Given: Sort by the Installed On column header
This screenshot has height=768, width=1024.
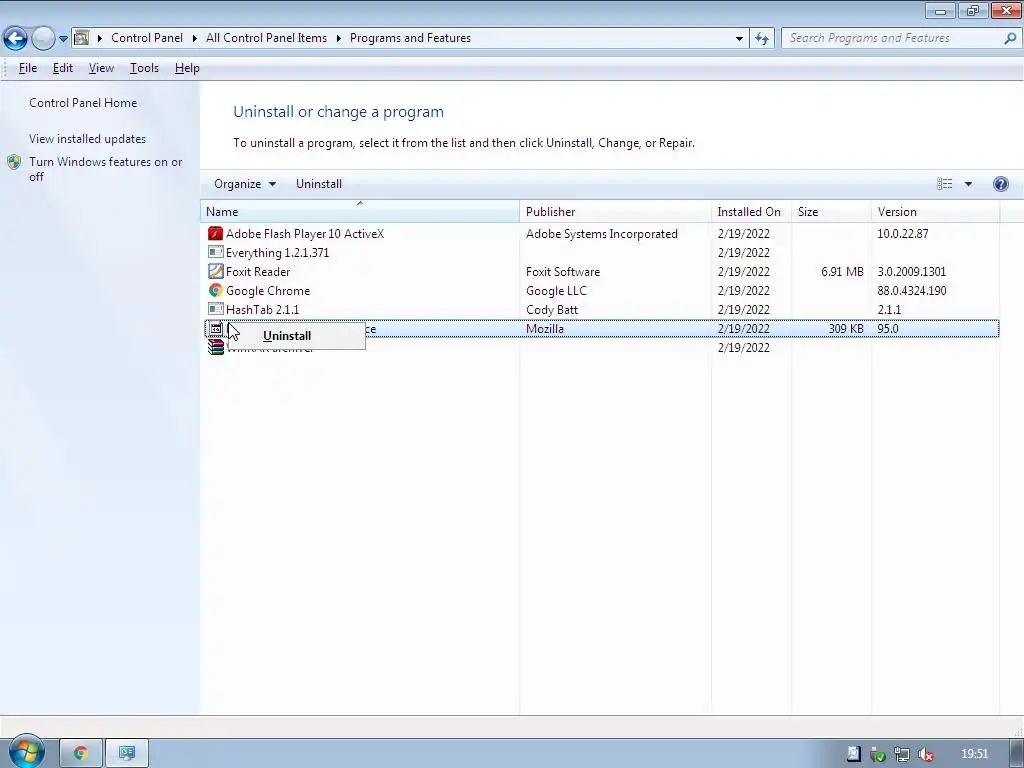Looking at the screenshot, I should click(x=751, y=212).
